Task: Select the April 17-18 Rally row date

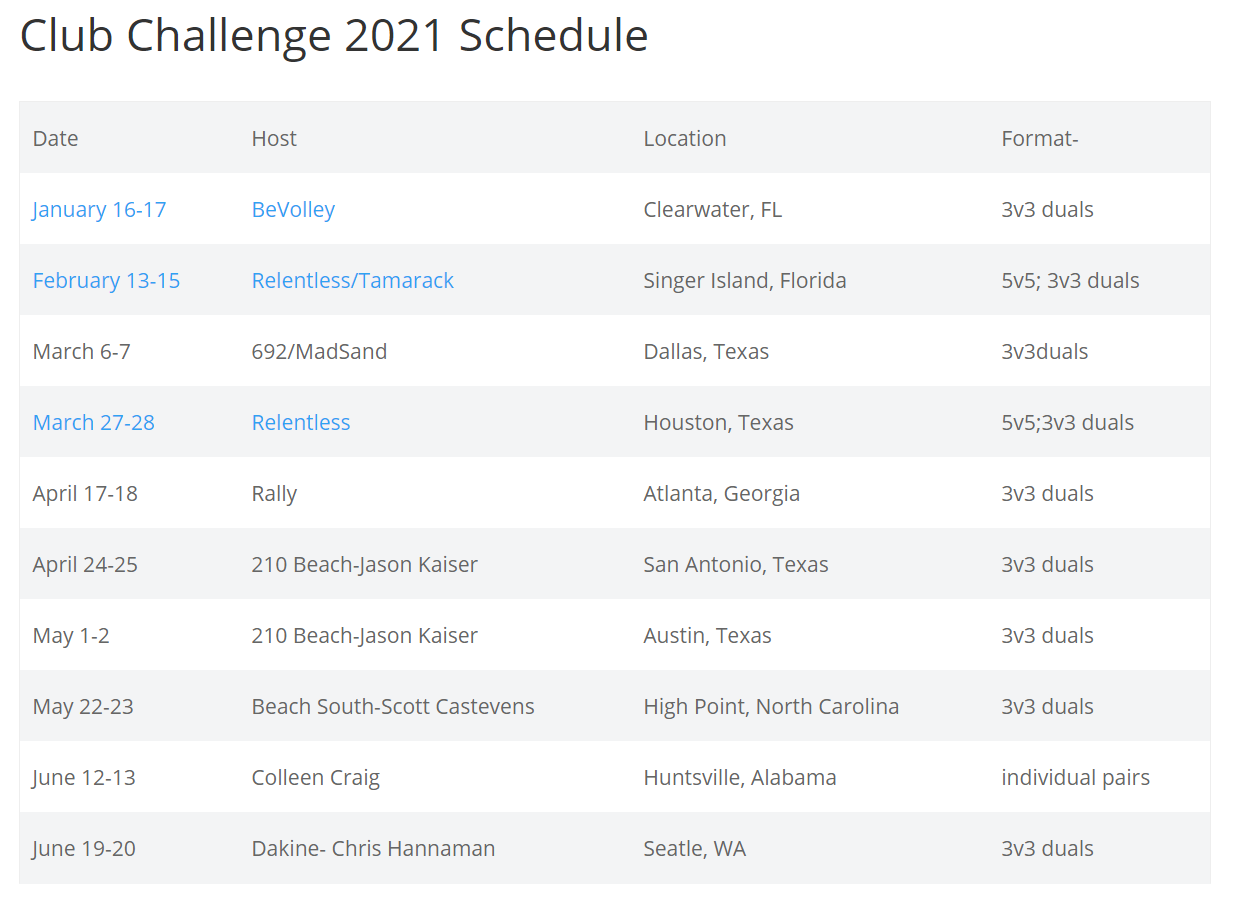Action: coord(85,493)
